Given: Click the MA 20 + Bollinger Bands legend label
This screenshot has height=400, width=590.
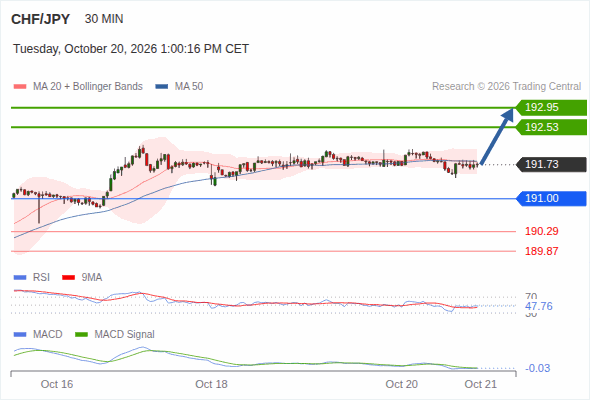Looking at the screenshot, I should coord(88,87).
